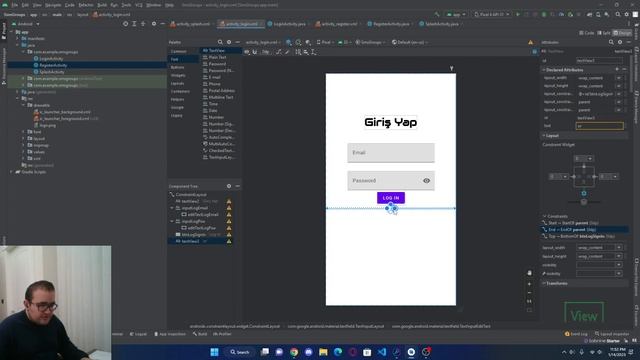This screenshot has height=360, width=640.
Task: Select the Buttons palette category
Action: [x=178, y=67]
